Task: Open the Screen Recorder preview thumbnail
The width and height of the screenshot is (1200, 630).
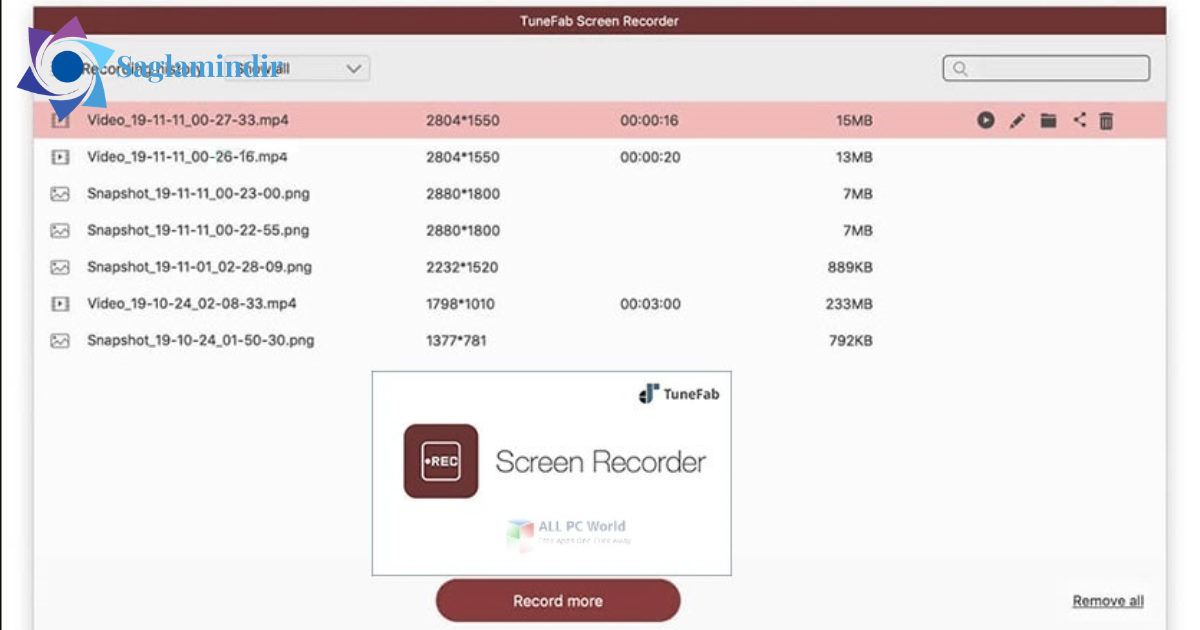Action: click(x=551, y=473)
